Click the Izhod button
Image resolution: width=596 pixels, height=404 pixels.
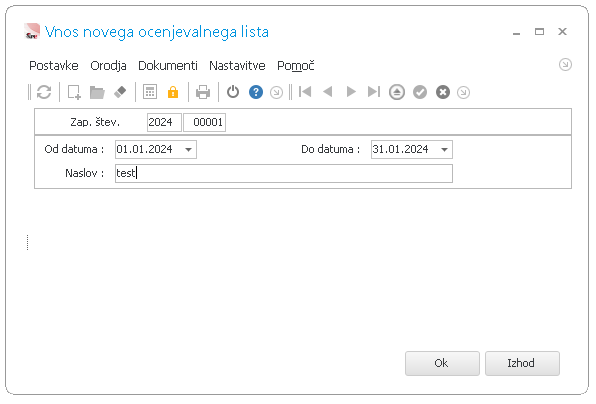coord(522,363)
